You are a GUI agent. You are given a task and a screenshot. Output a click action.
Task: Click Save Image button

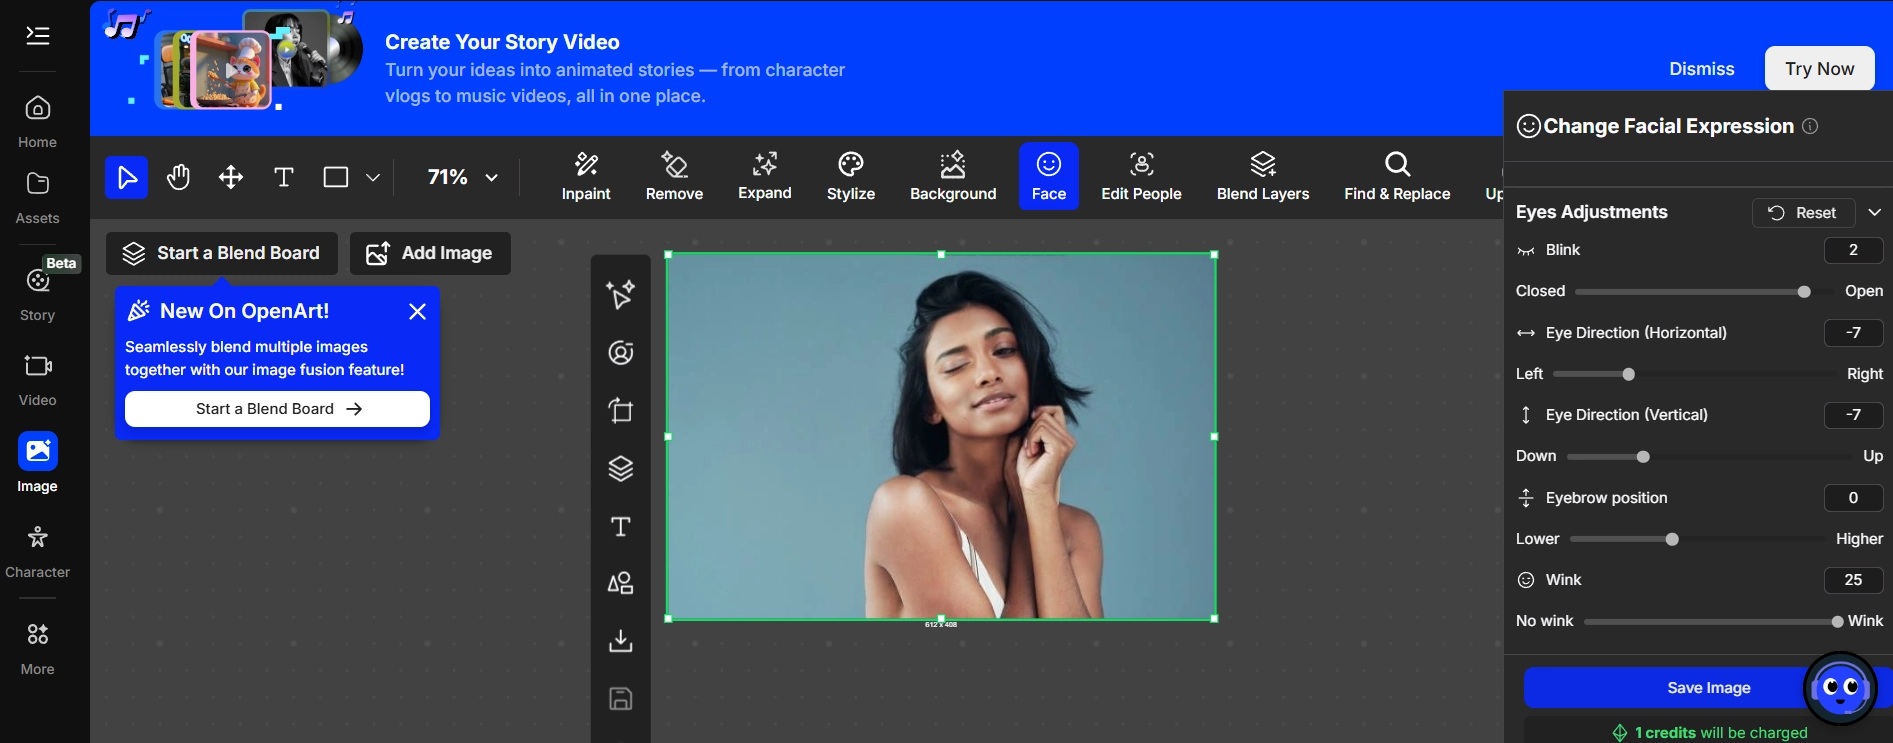point(1708,687)
